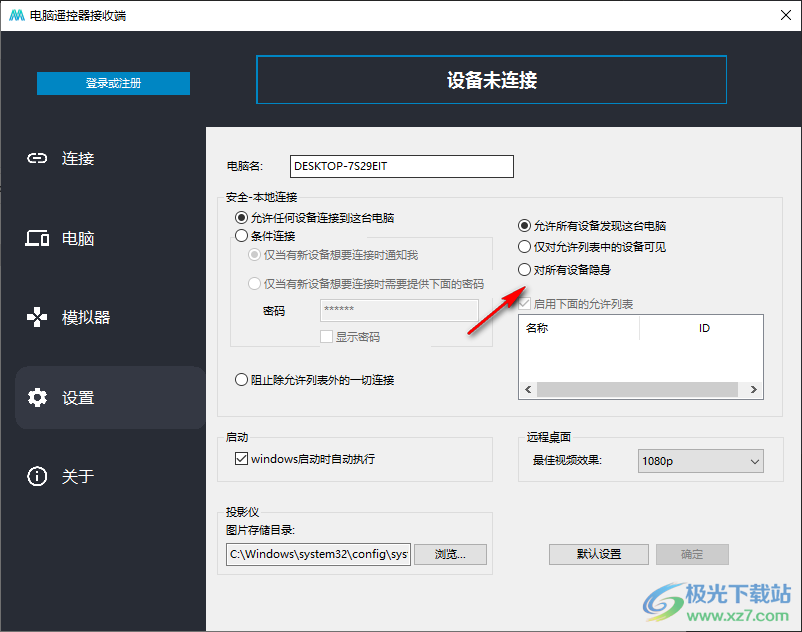The height and width of the screenshot is (632, 802).
Task: Click the 默认设置 default settings button
Action: click(x=598, y=554)
